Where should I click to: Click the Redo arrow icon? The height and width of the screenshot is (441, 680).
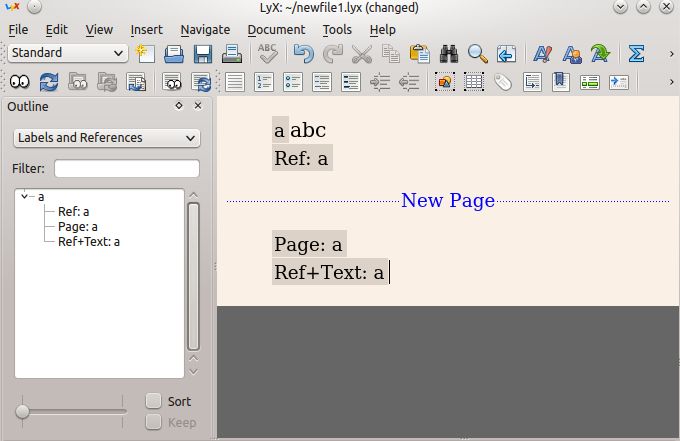(333, 54)
